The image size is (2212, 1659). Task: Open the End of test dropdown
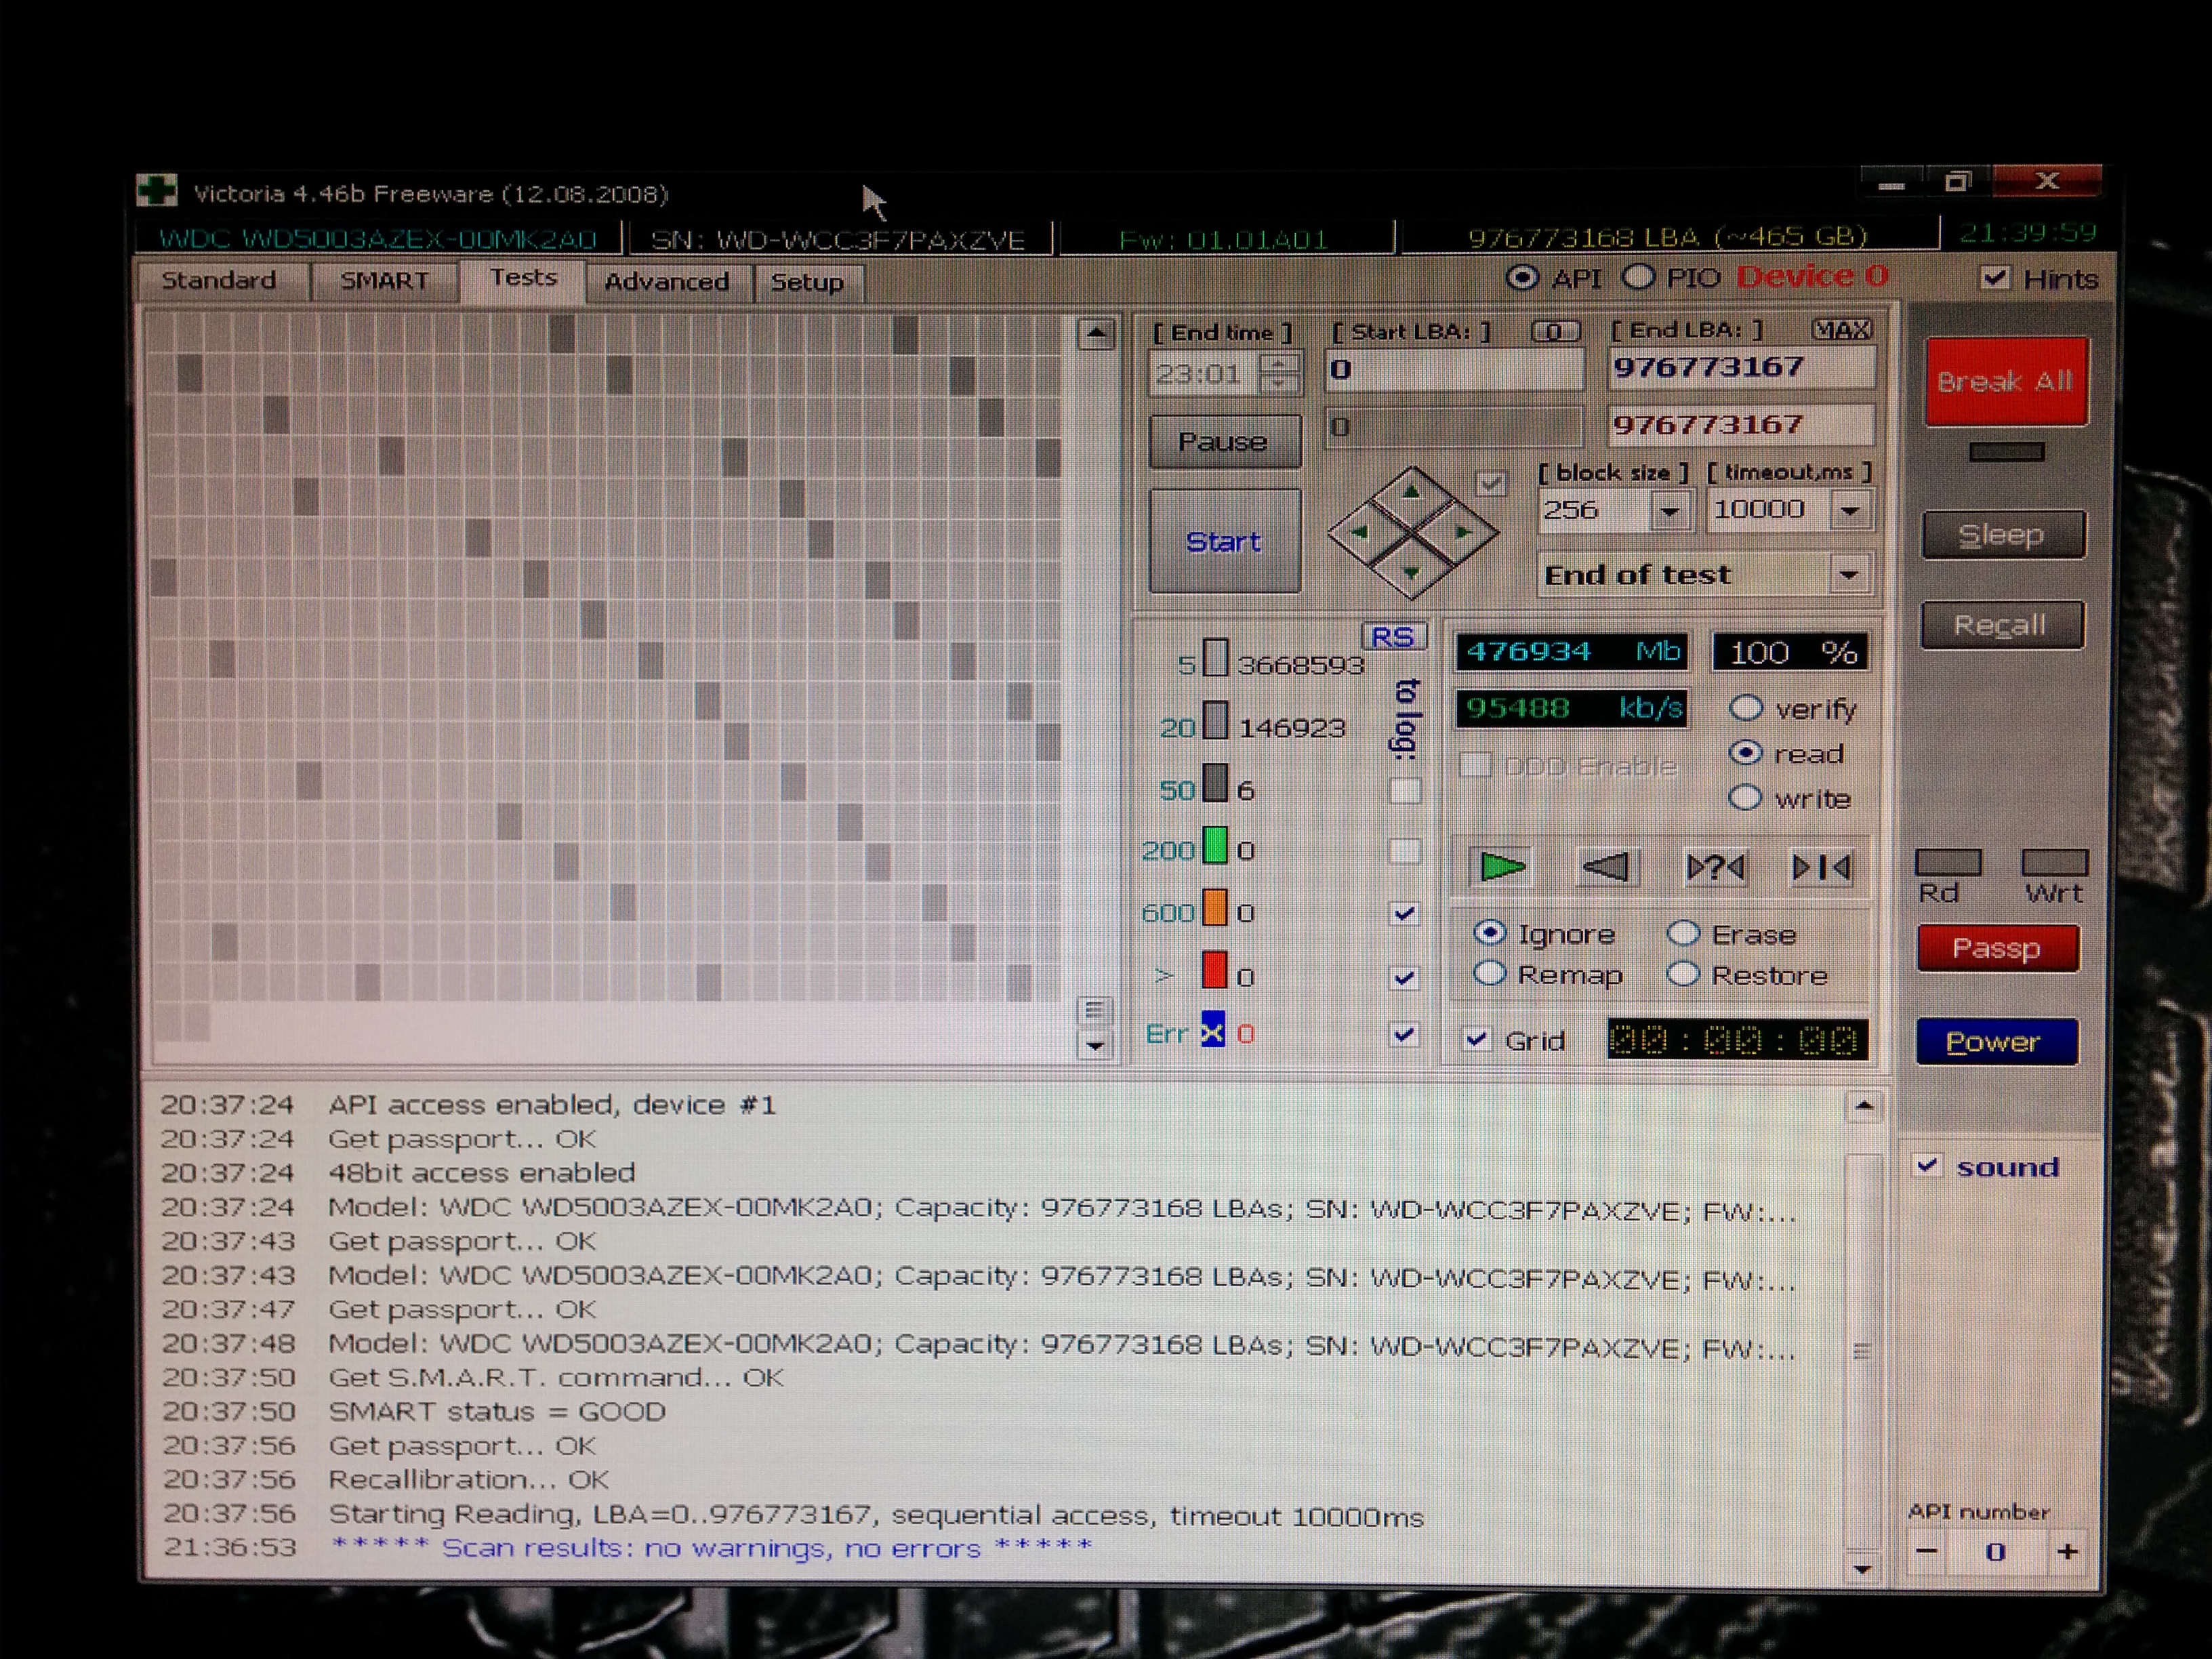tap(1848, 574)
